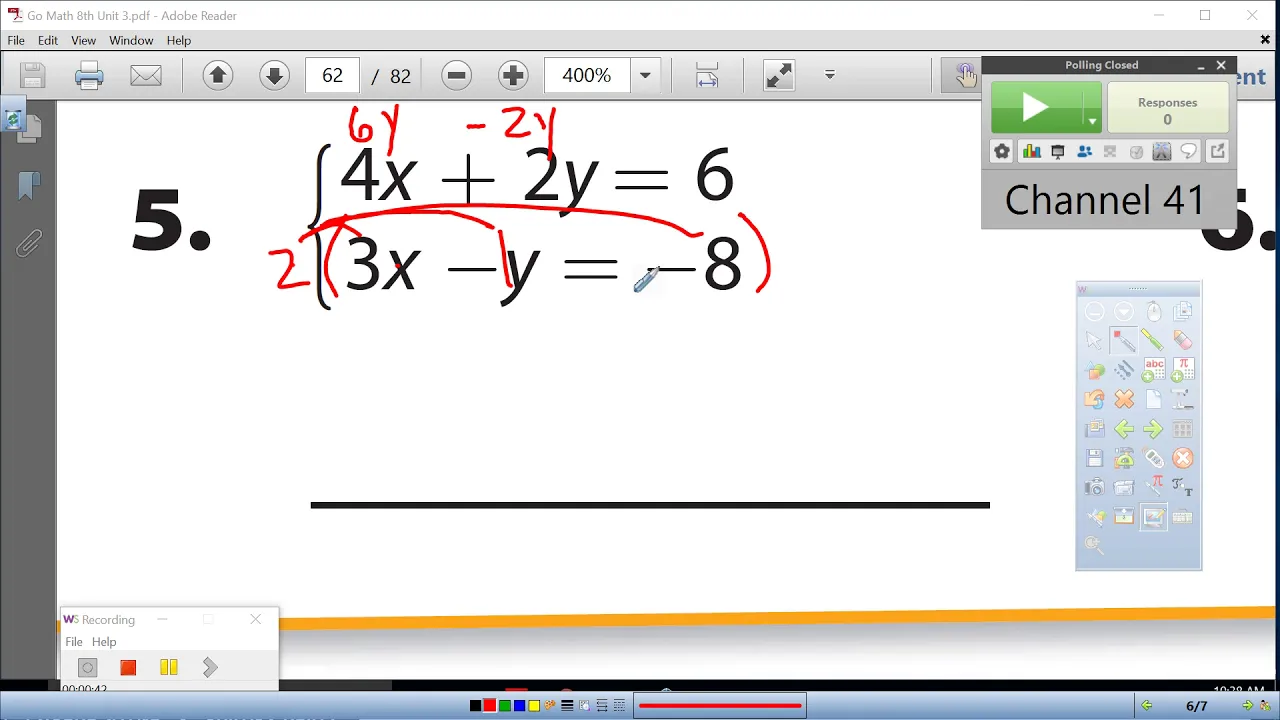Screen dimensions: 1280x720
Task: Click the speech bubble messaging icon
Action: [1189, 152]
